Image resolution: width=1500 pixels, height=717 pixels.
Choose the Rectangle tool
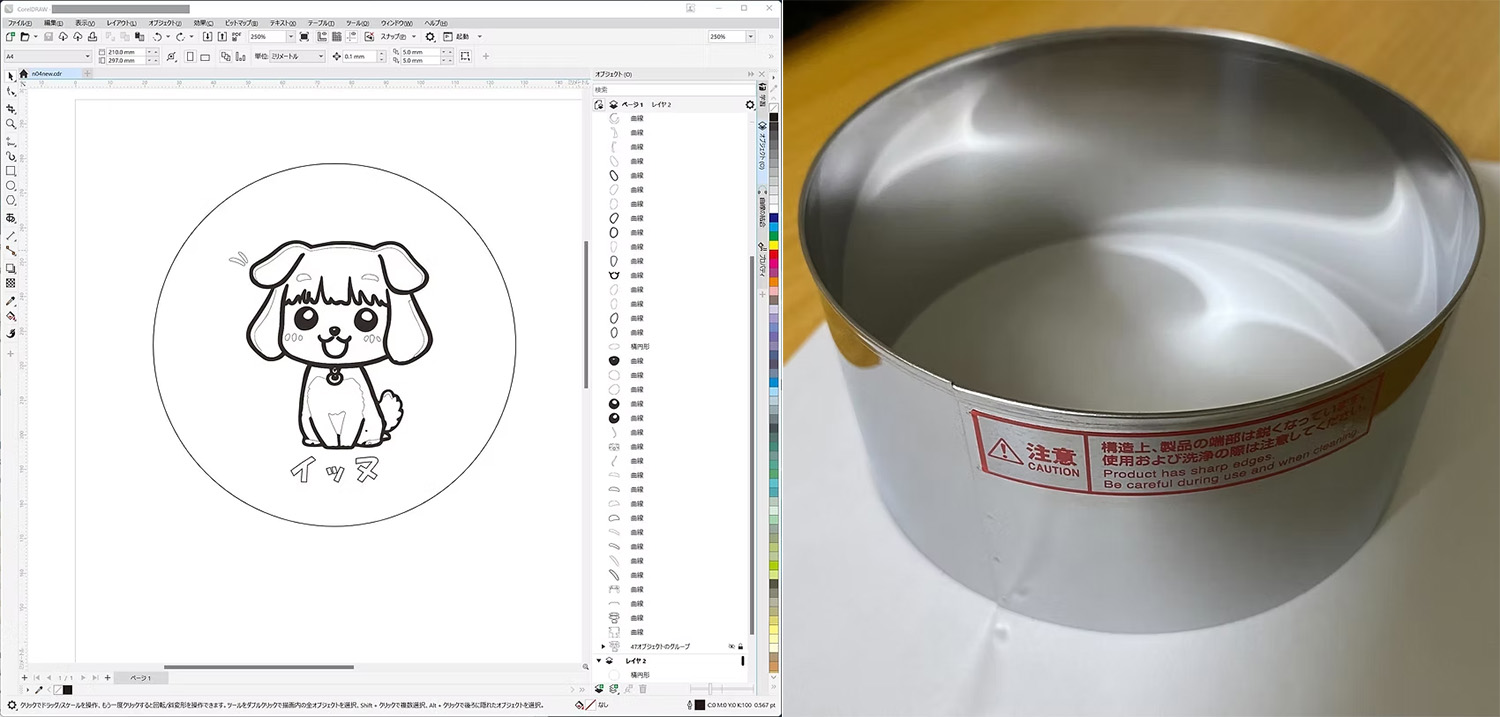pos(11,171)
